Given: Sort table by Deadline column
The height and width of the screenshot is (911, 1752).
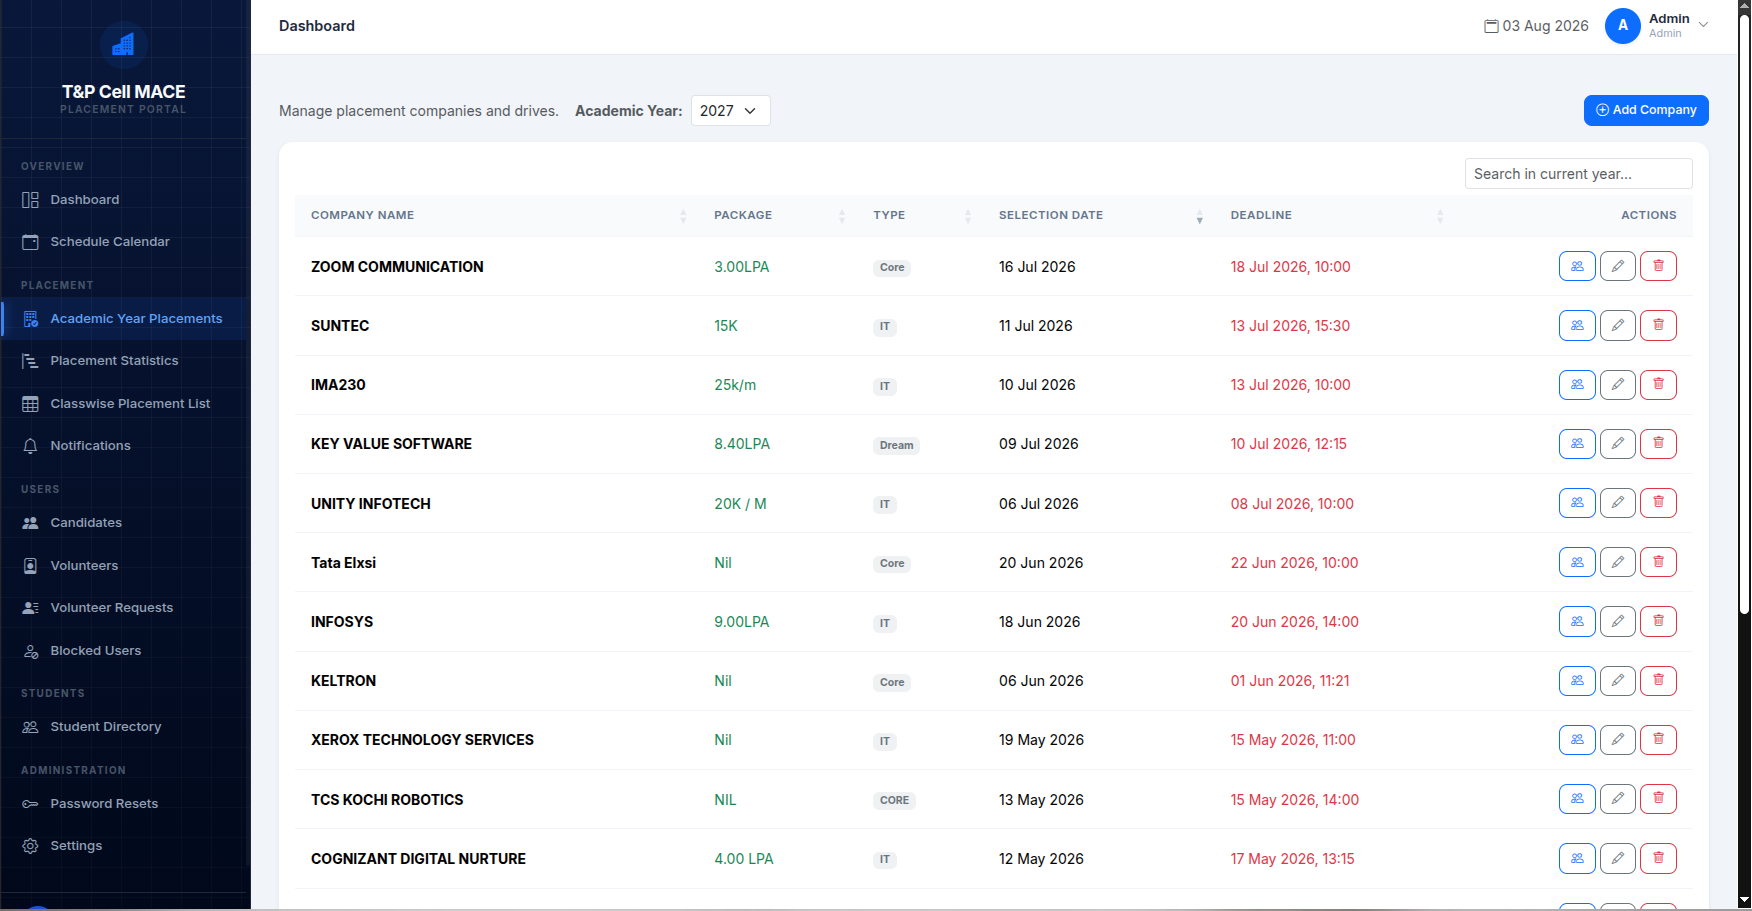Looking at the screenshot, I should point(1335,215).
